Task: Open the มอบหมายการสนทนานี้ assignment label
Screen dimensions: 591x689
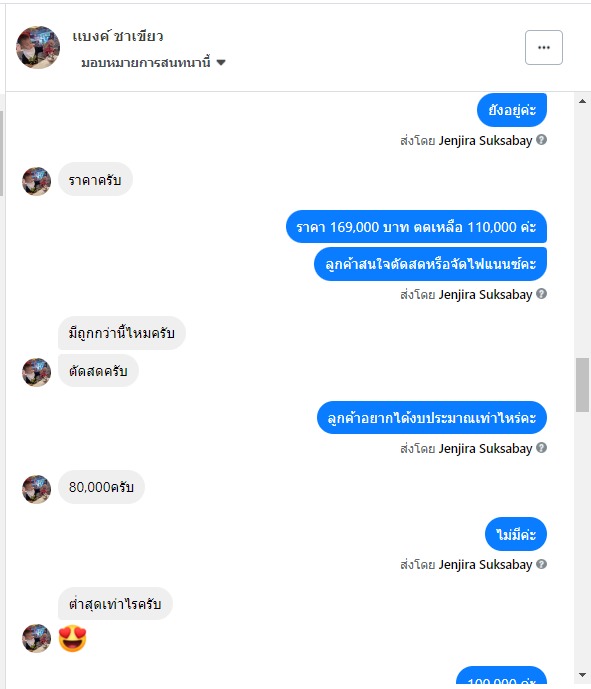Action: 146,63
